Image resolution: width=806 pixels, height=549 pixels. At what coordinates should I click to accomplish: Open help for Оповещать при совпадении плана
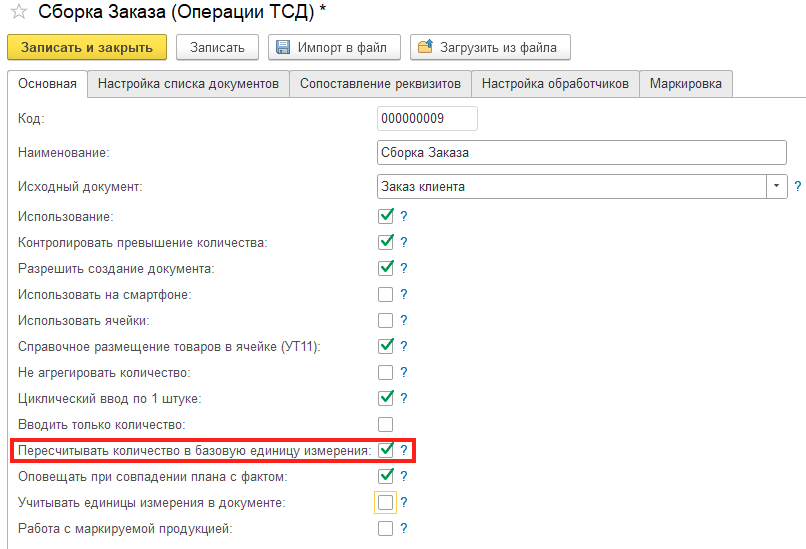[404, 477]
